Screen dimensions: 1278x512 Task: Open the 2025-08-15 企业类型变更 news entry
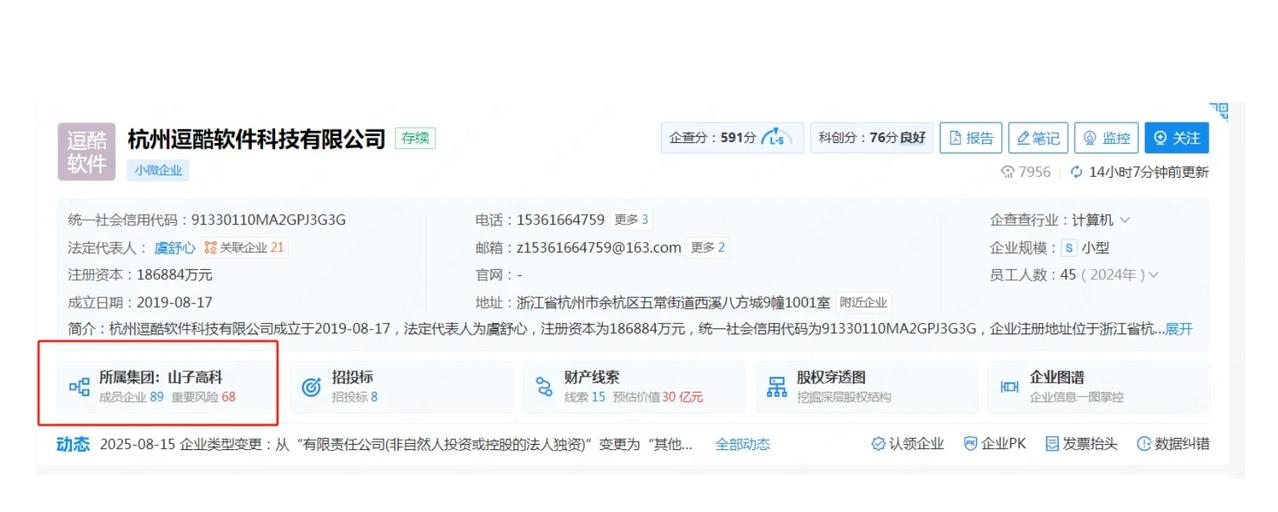397,444
